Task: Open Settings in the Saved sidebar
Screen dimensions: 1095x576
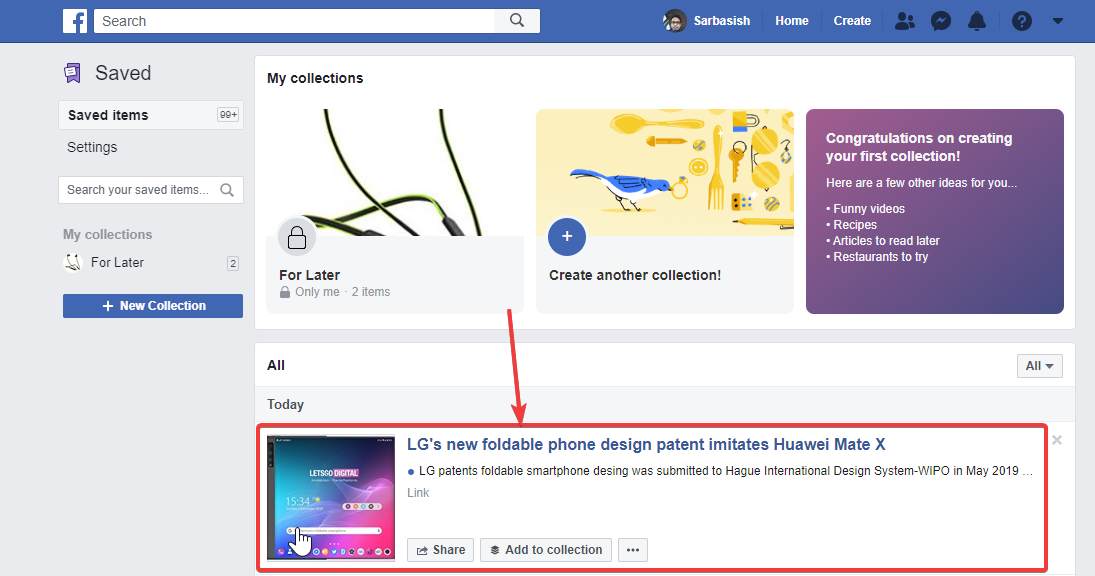Action: point(92,147)
